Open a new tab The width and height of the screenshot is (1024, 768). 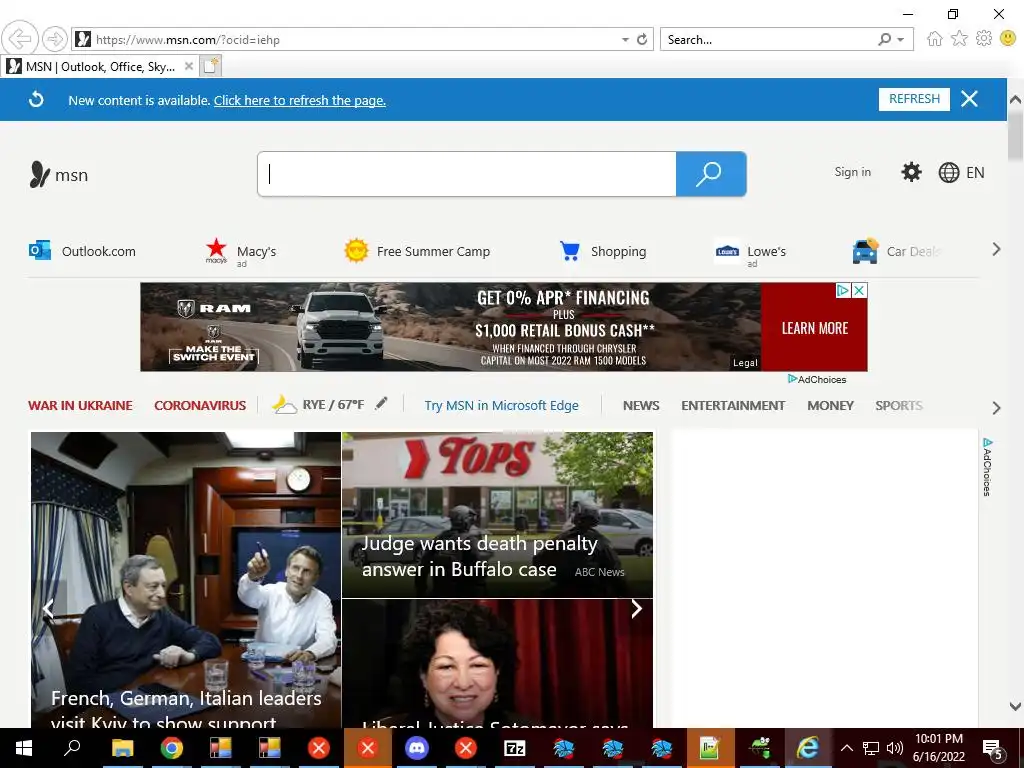click(x=210, y=66)
